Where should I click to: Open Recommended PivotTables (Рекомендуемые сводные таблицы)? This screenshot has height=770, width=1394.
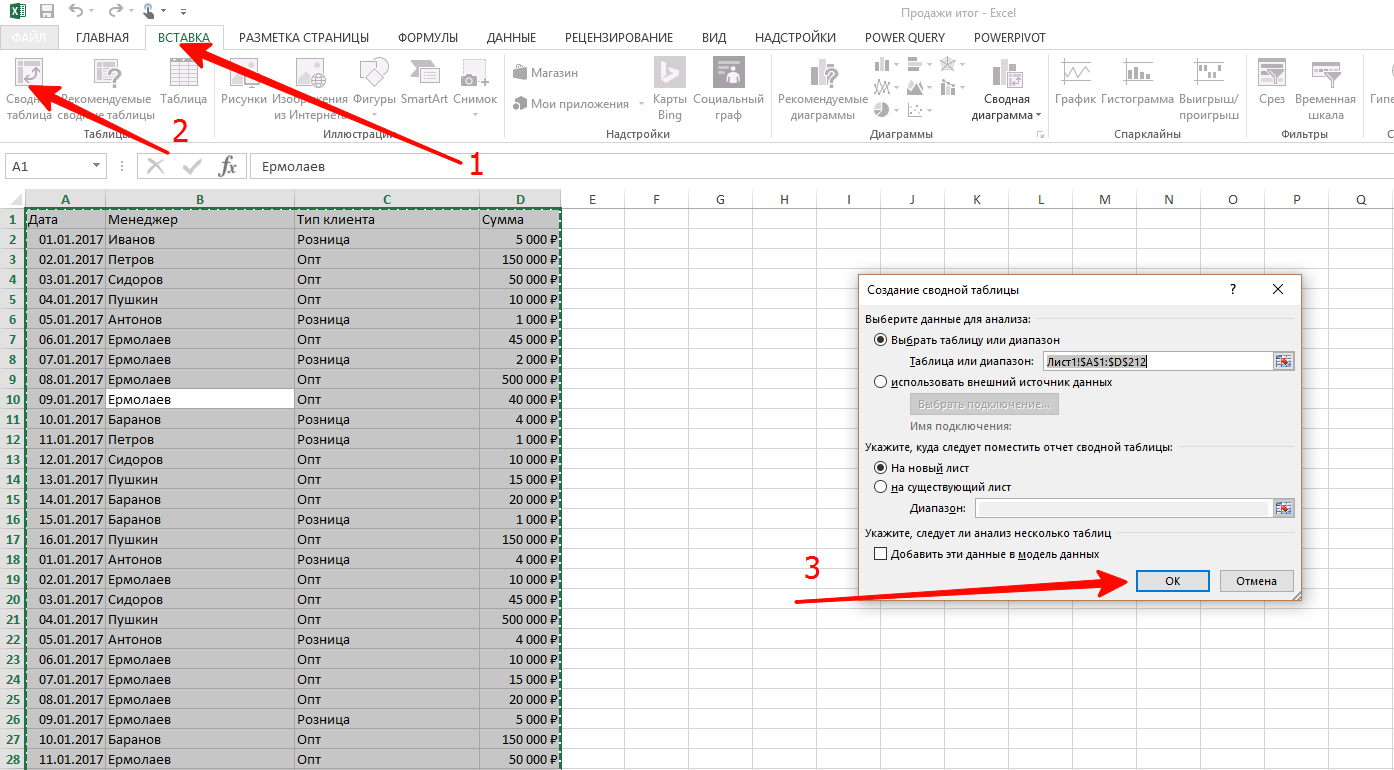tap(106, 90)
